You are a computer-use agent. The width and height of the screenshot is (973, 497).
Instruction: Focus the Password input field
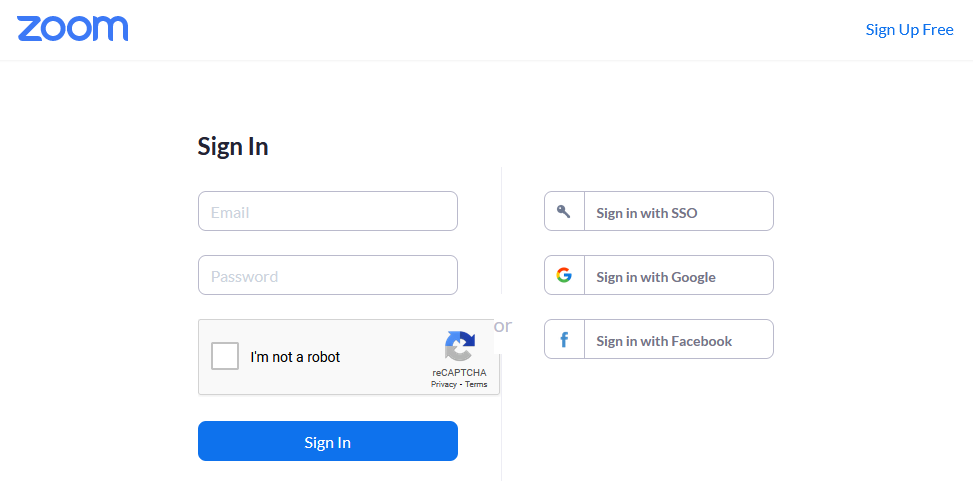(328, 275)
